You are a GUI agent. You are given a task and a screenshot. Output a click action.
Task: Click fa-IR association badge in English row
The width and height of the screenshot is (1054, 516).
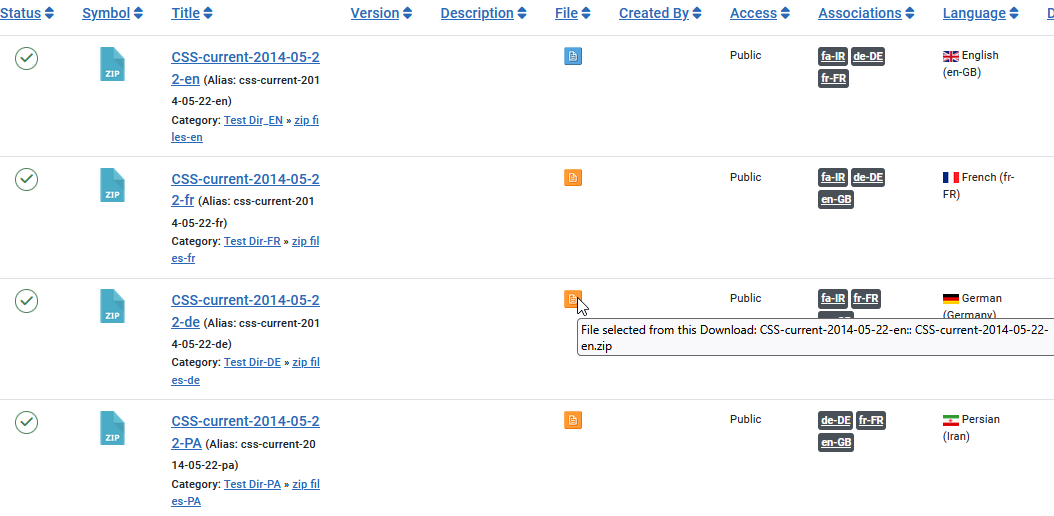tap(833, 56)
